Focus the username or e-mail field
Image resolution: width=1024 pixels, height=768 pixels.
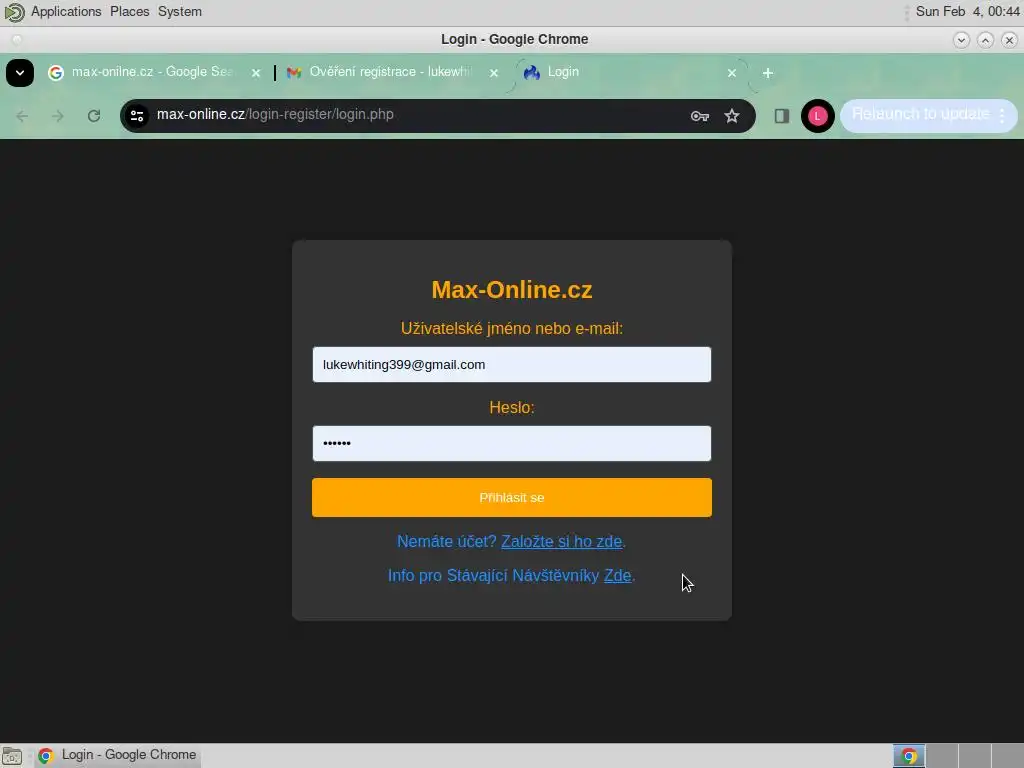[511, 364]
